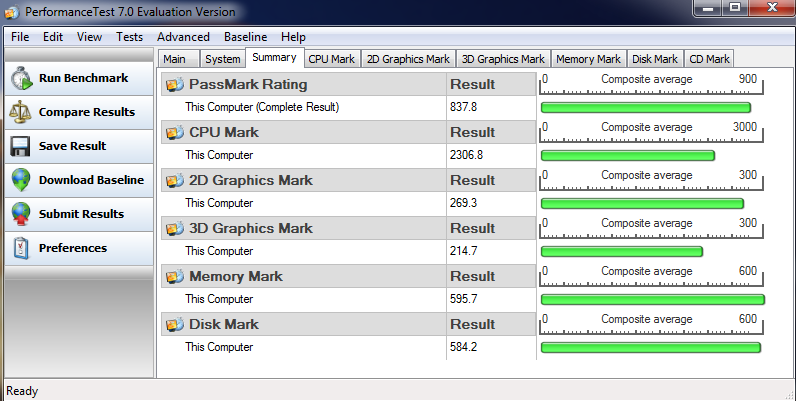
Task: Click the 837.8 PassMark result value
Action: coord(463,107)
